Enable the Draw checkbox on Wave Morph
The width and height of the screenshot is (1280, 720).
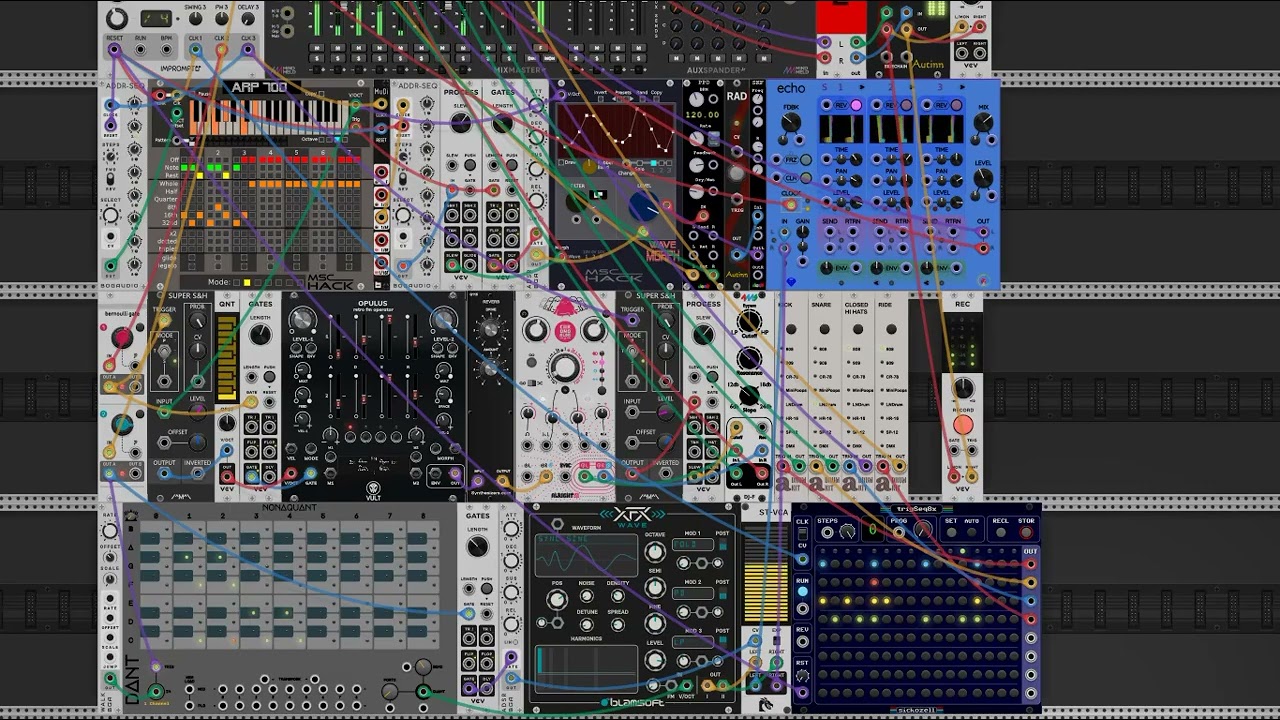563,162
